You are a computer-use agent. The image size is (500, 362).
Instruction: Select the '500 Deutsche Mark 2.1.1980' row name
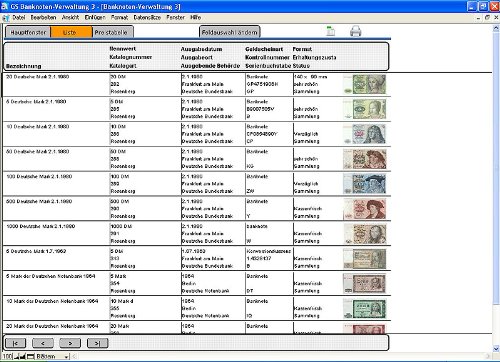pyautogui.click(x=39, y=201)
